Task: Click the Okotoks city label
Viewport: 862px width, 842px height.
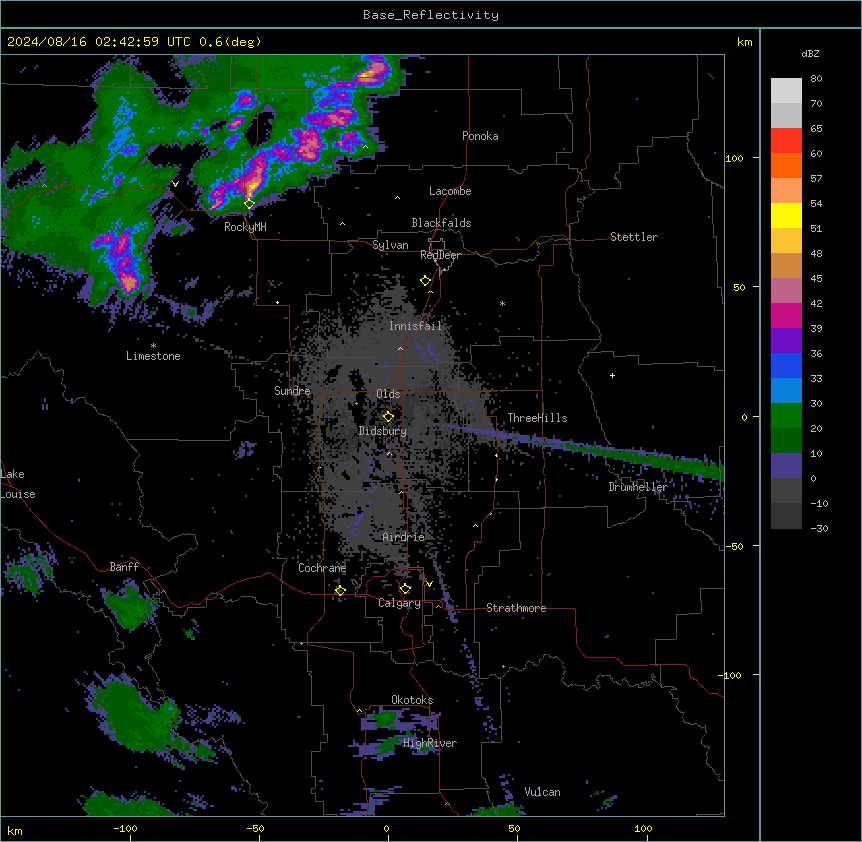Action: pos(412,700)
